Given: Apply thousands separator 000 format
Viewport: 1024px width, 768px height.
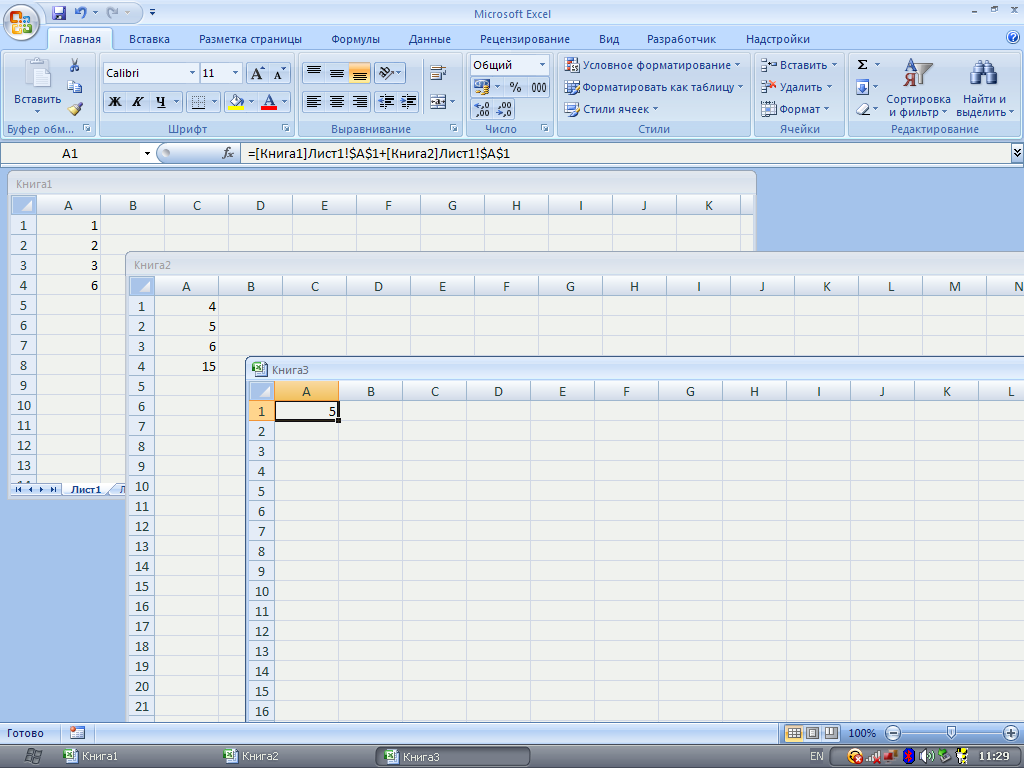Looking at the screenshot, I should 539,87.
